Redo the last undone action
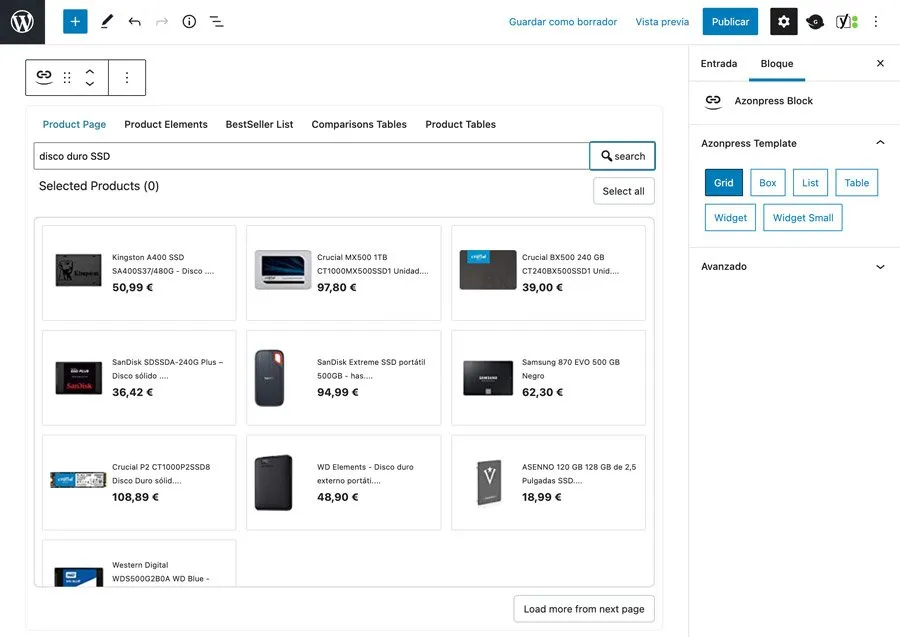Viewport: 900px width, 637px height. pyautogui.click(x=162, y=22)
